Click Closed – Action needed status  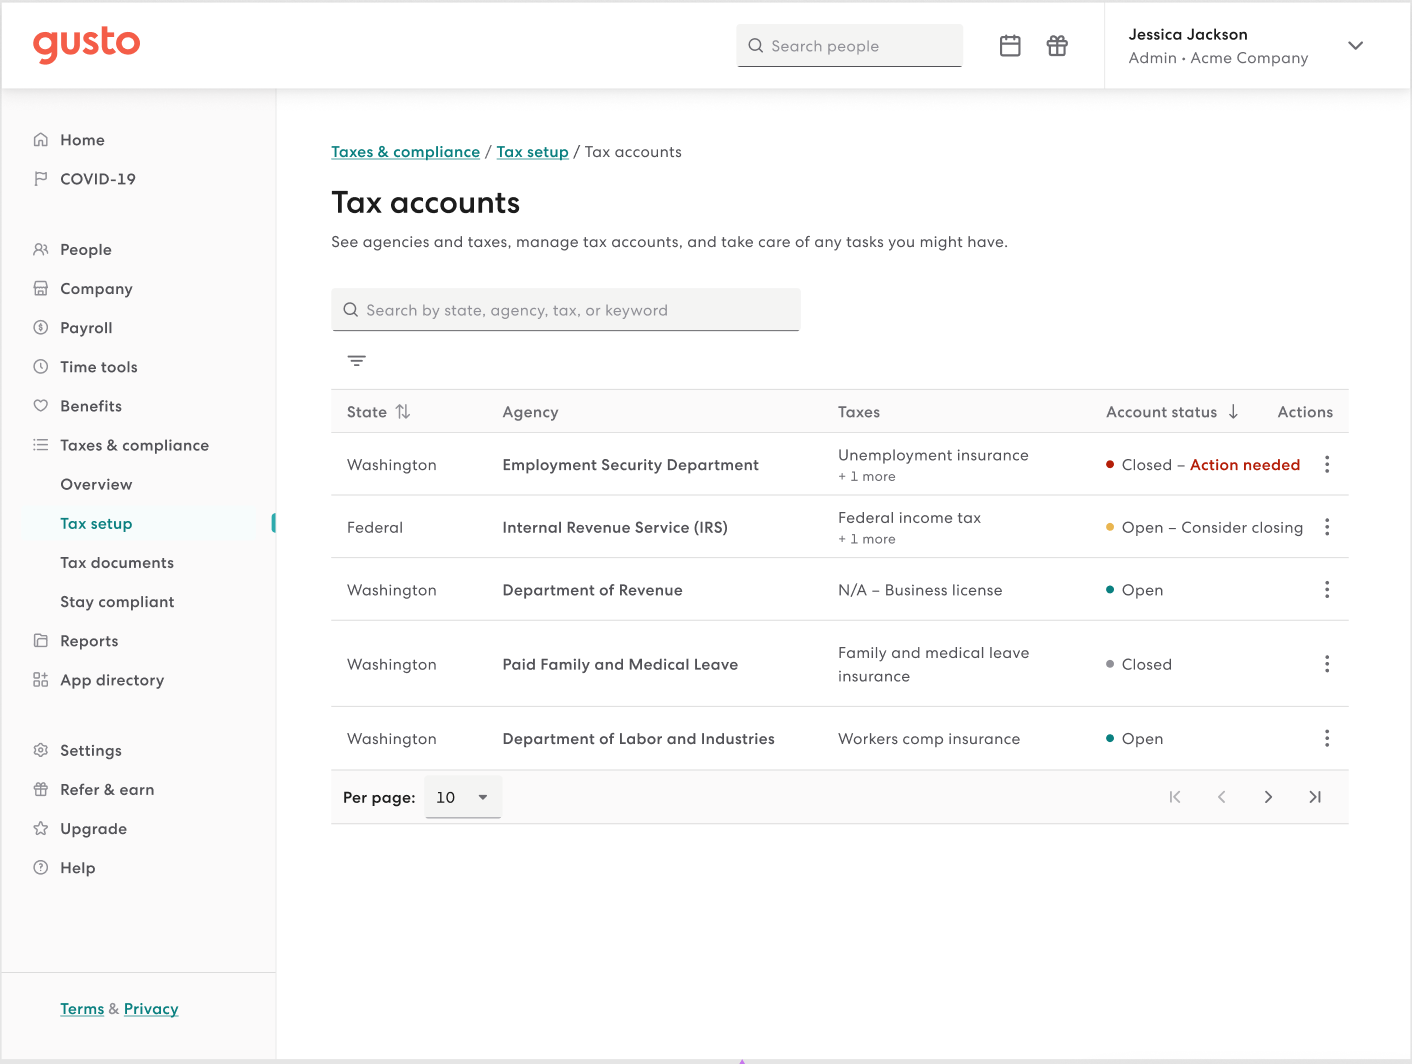coord(1203,465)
